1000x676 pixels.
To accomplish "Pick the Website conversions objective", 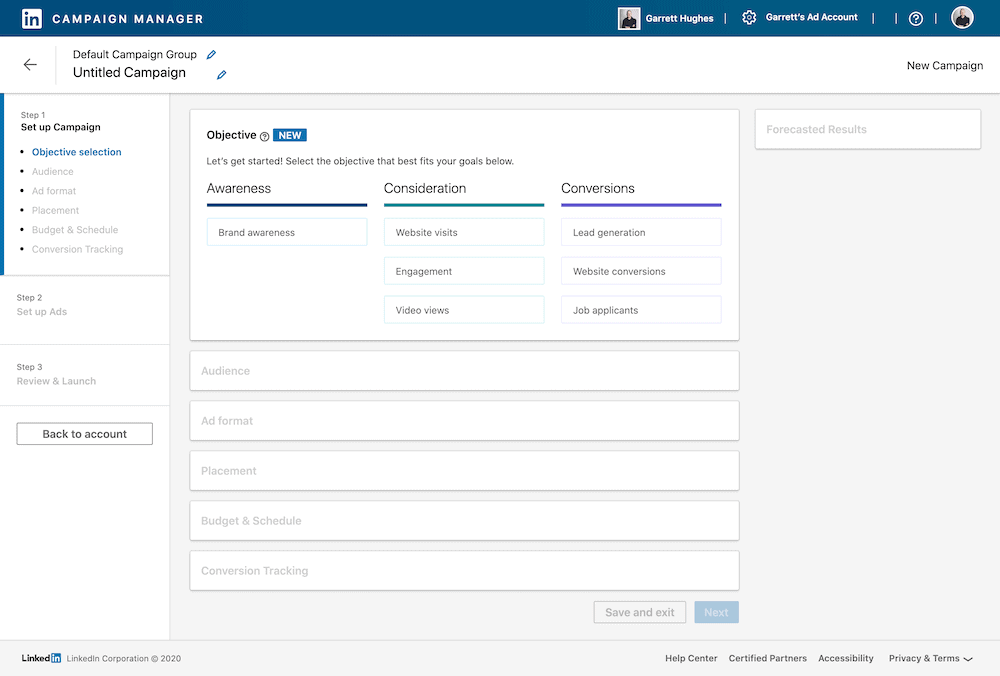I will tap(642, 271).
